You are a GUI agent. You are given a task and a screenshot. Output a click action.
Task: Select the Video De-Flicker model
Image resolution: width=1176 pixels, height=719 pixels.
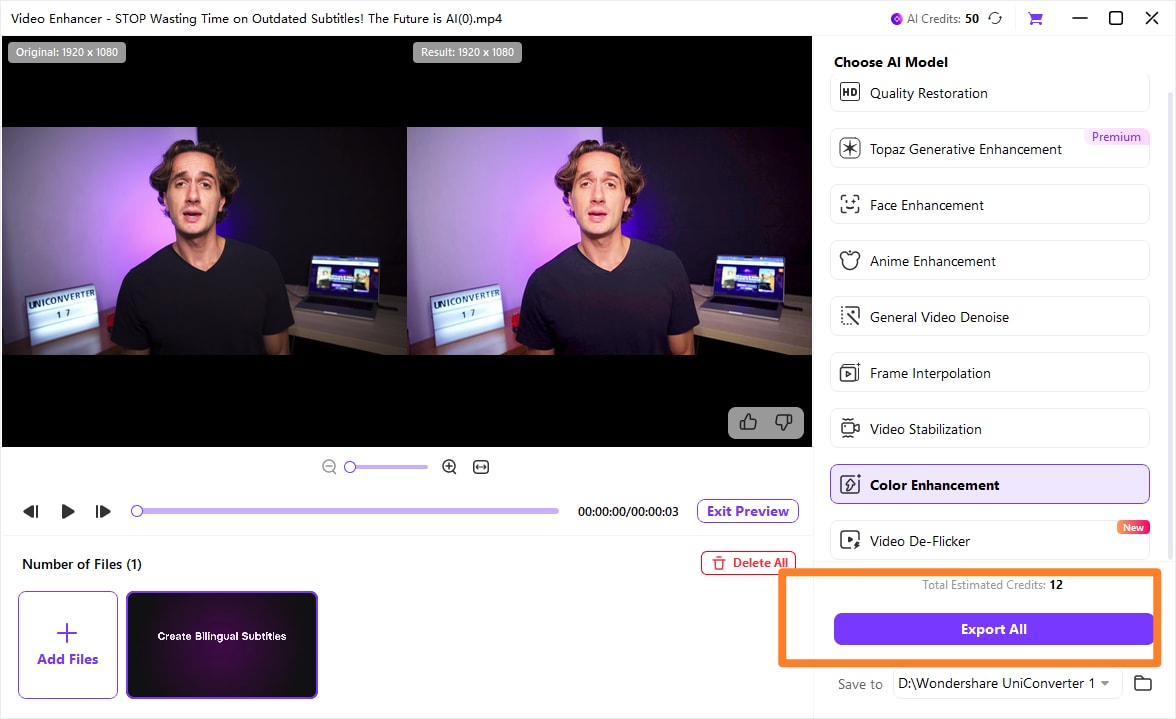(x=990, y=540)
